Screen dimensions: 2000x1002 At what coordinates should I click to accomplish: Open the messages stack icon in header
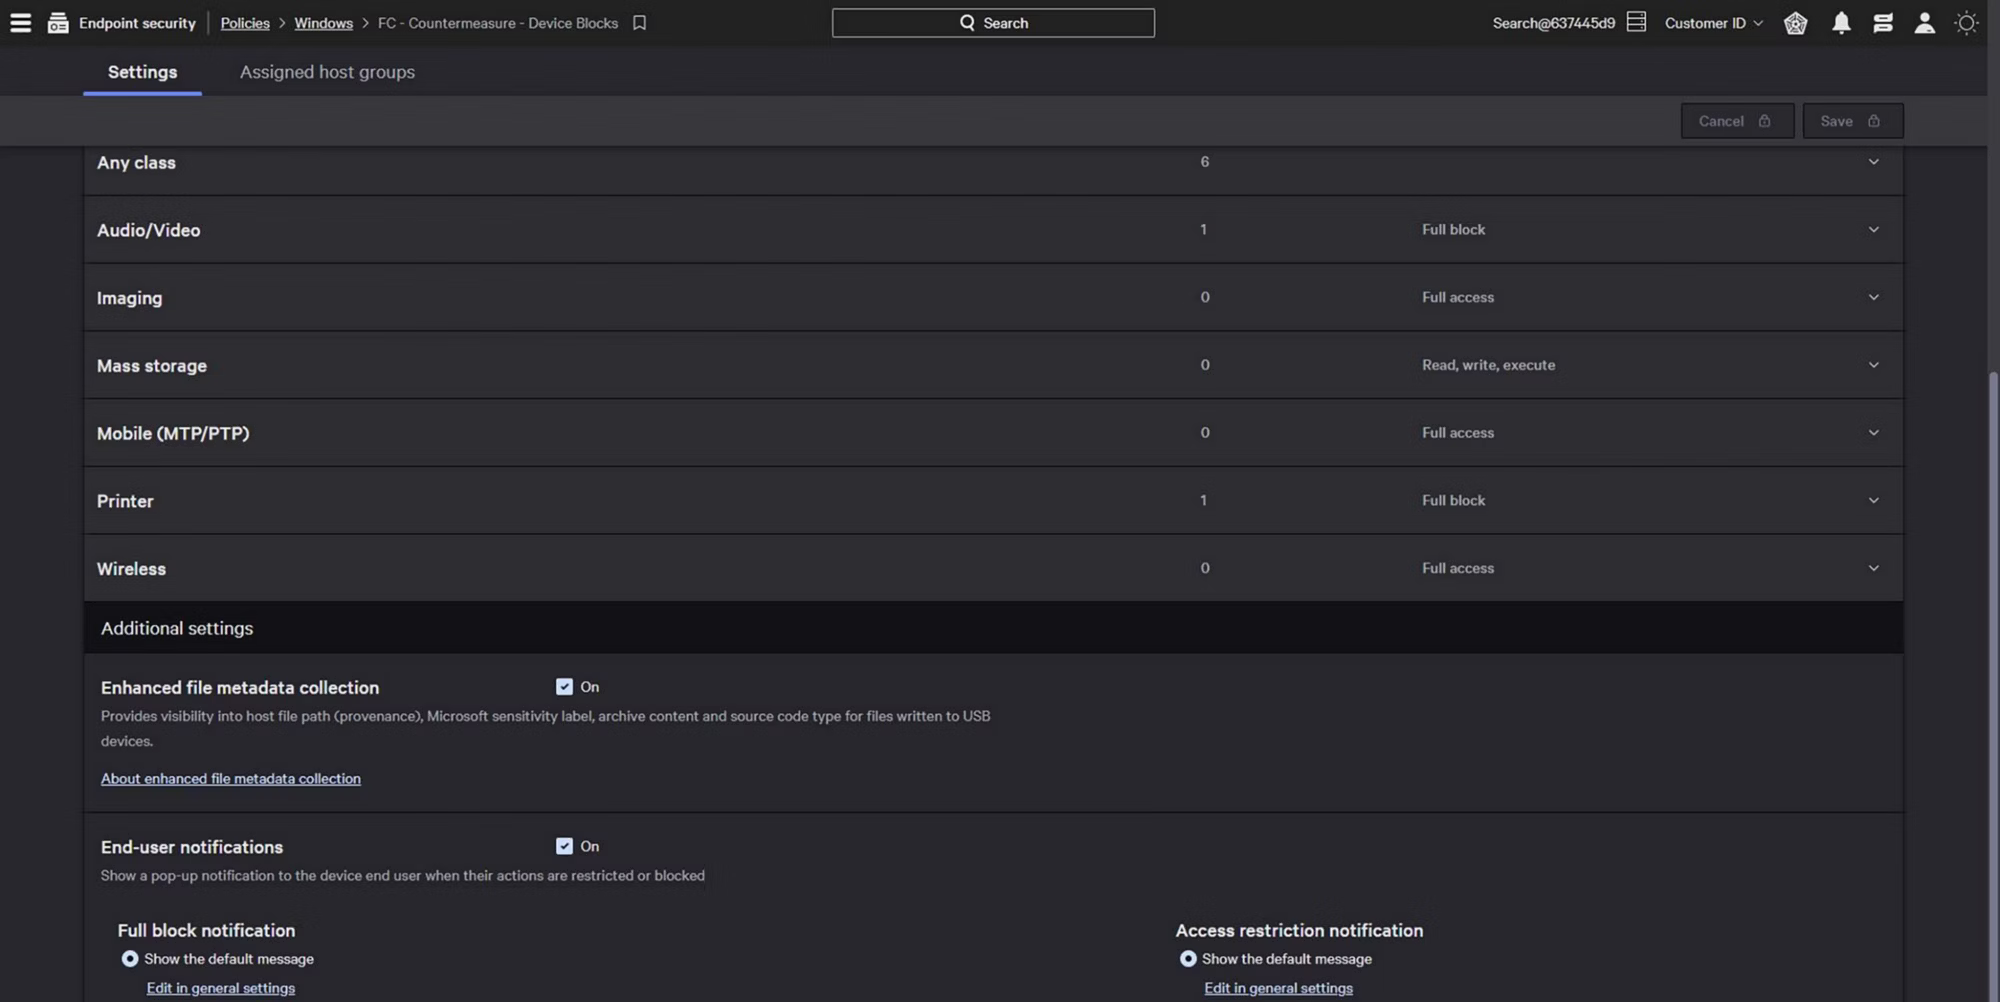point(1882,22)
